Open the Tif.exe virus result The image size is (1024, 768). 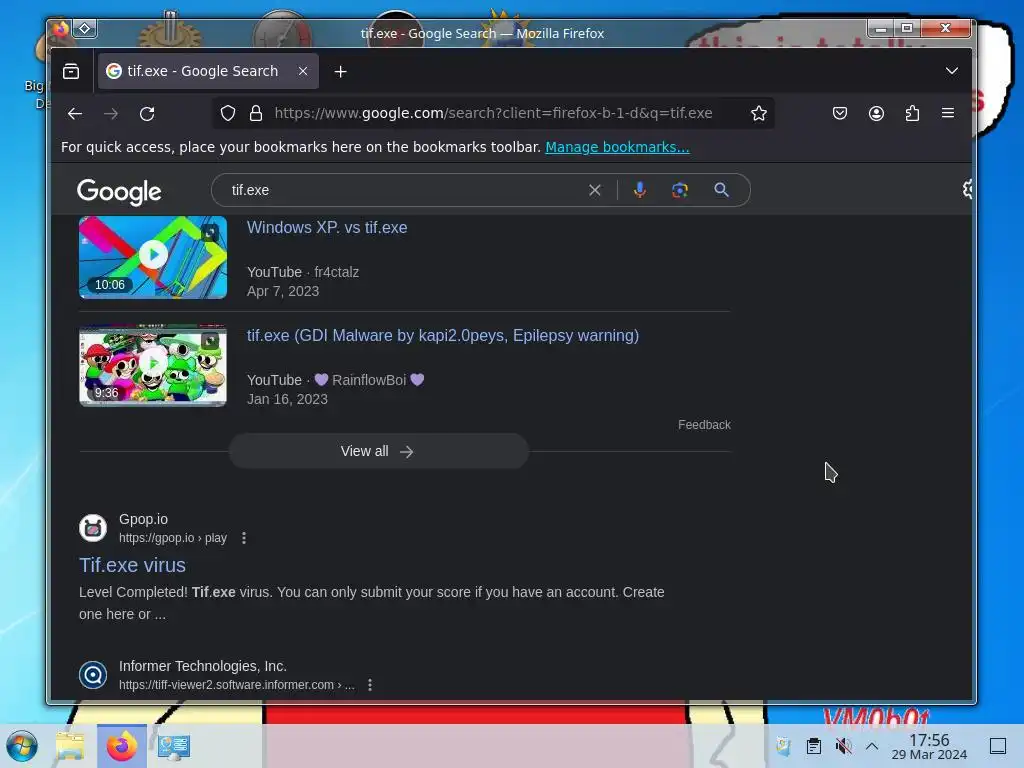133,565
